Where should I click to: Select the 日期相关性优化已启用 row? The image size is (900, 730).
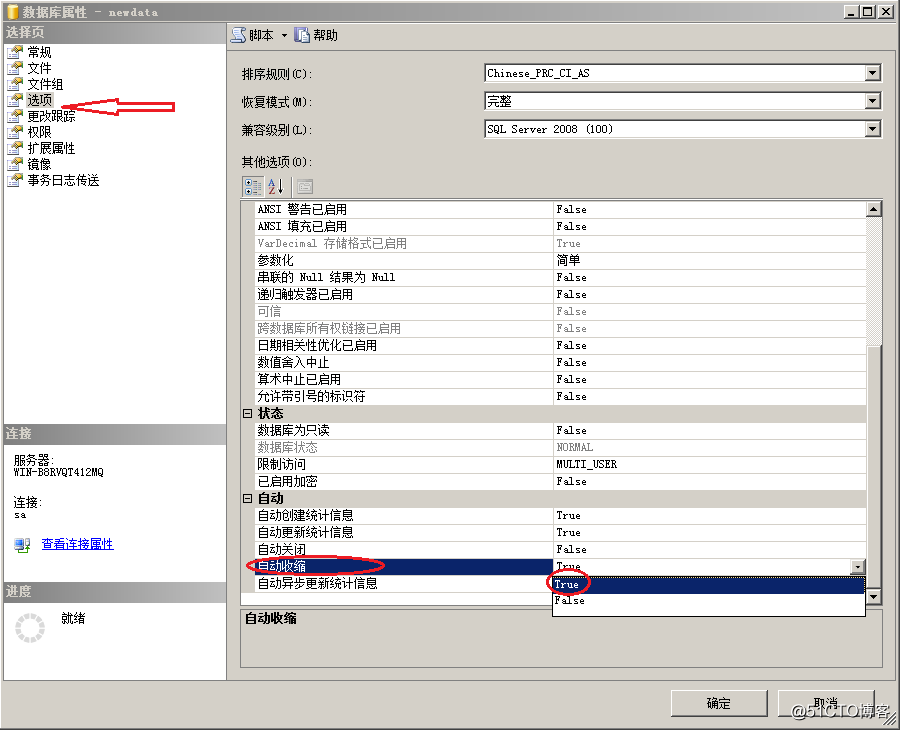tap(560, 345)
